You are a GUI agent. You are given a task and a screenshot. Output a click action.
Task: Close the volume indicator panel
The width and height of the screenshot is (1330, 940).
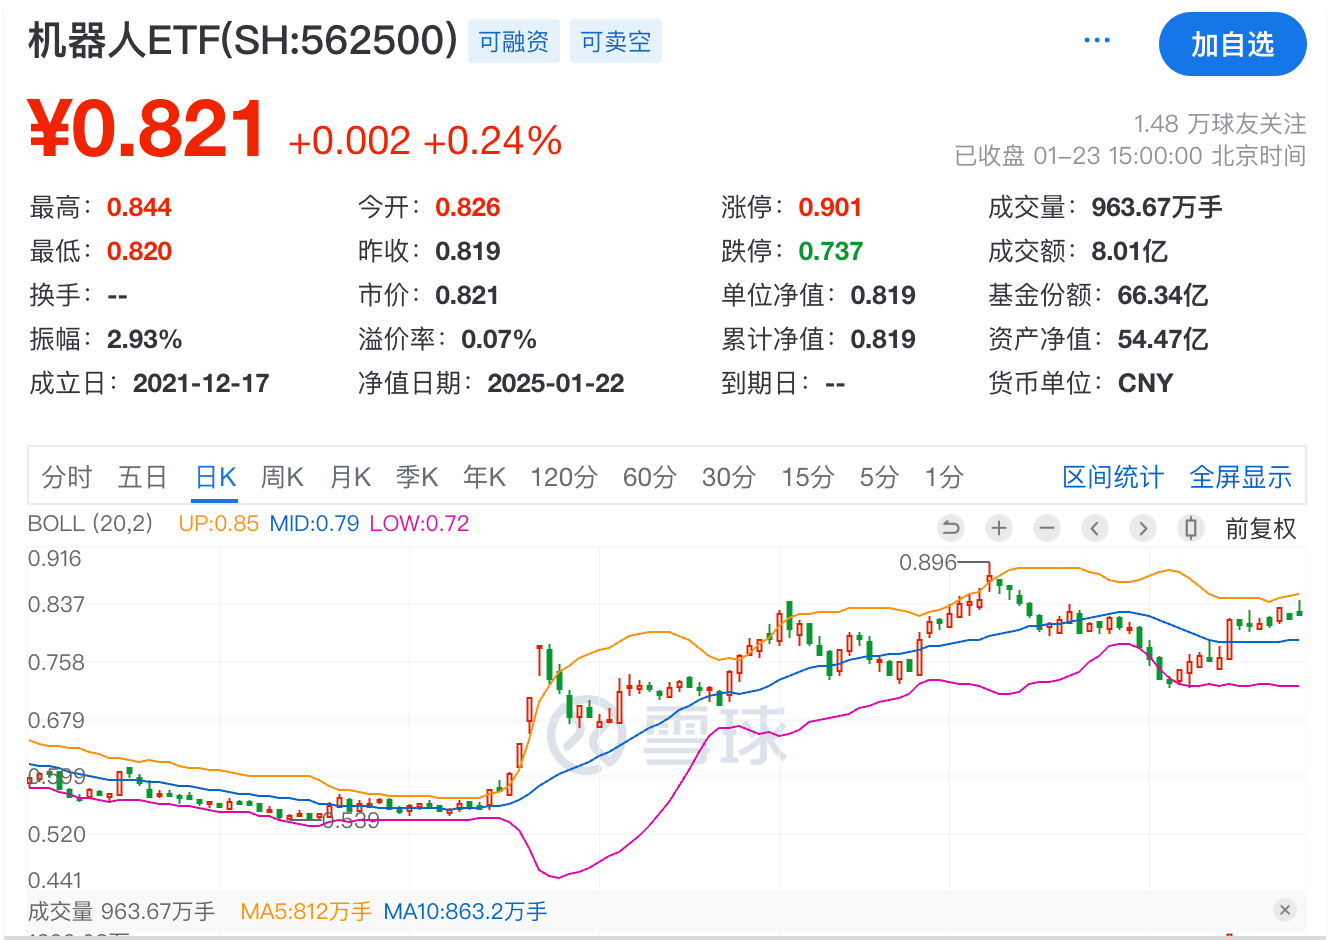pos(1285,909)
